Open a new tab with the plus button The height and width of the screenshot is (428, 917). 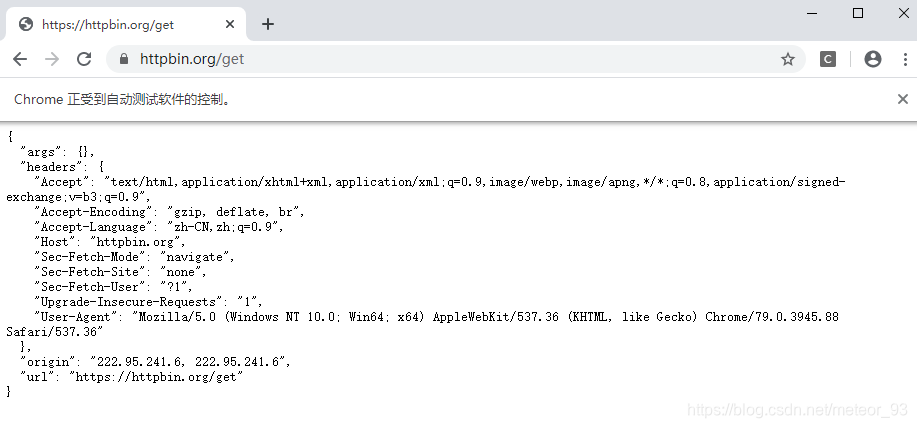point(268,24)
